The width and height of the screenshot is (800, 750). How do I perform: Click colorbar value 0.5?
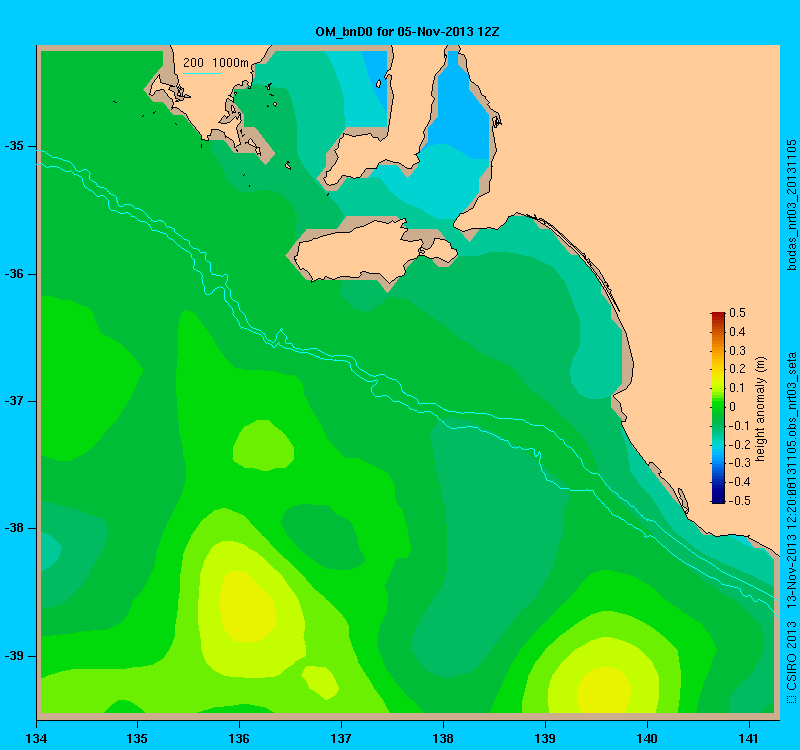[737, 313]
